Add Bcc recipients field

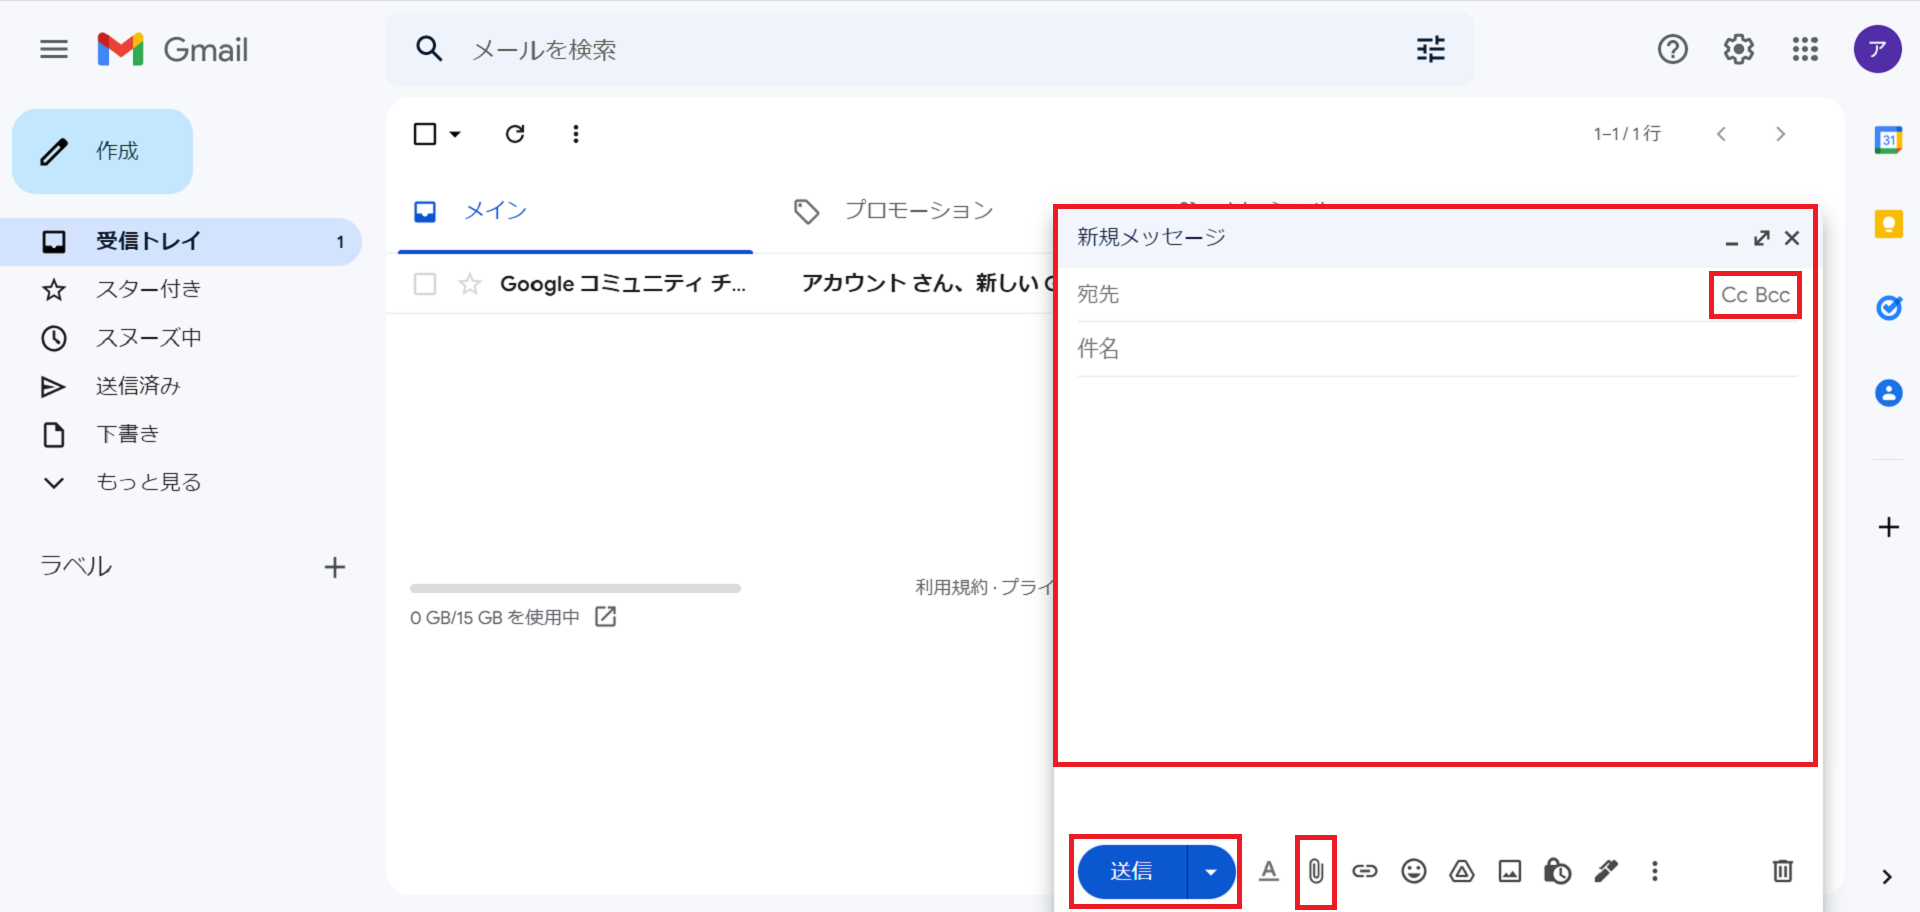click(x=1773, y=295)
